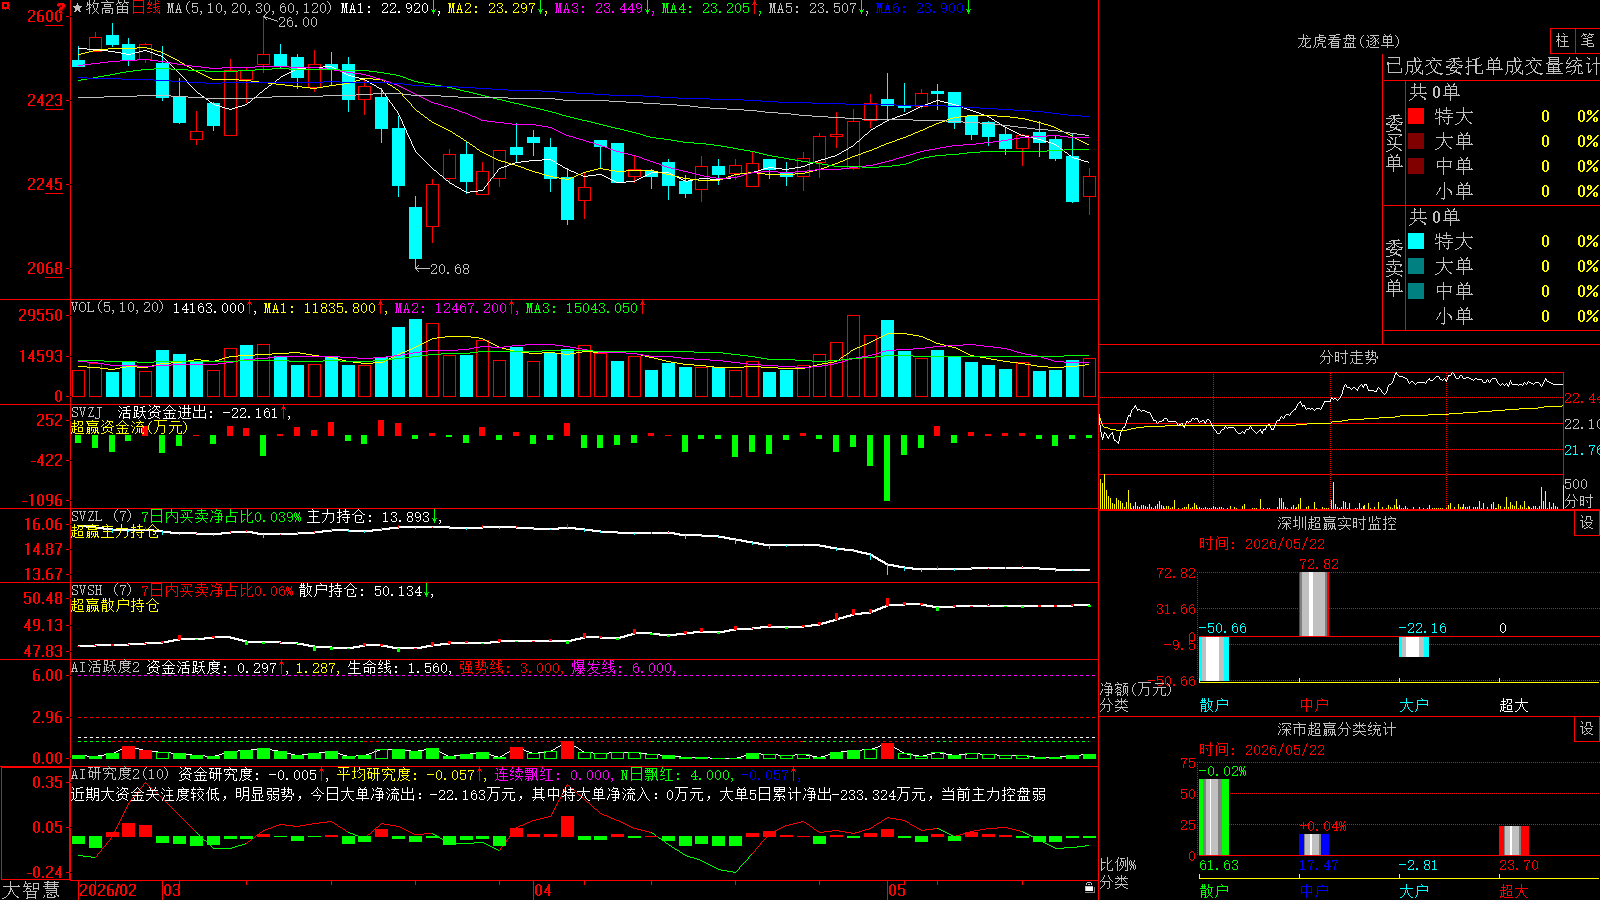Switch to 柱 bar view in 龙虎看盘

pos(1562,41)
